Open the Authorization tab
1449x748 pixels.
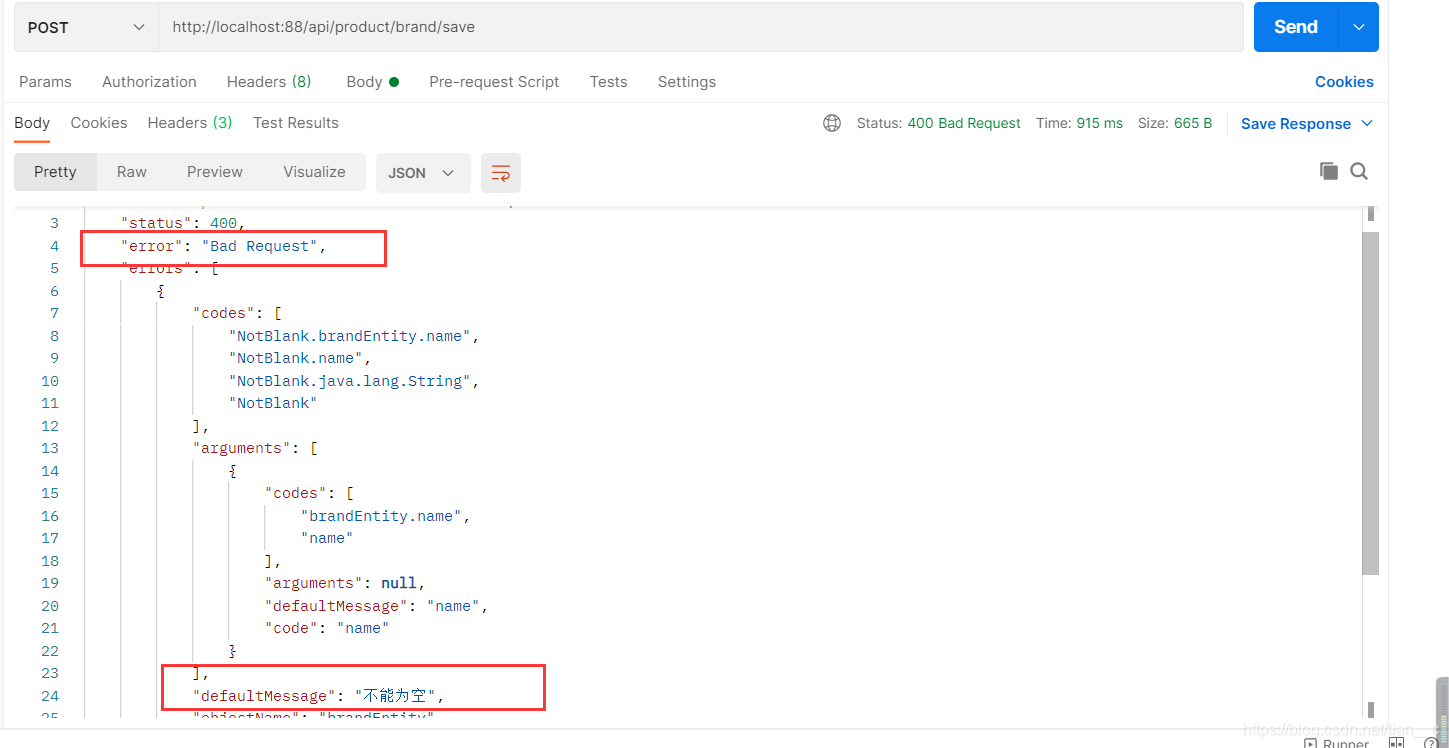[x=149, y=82]
